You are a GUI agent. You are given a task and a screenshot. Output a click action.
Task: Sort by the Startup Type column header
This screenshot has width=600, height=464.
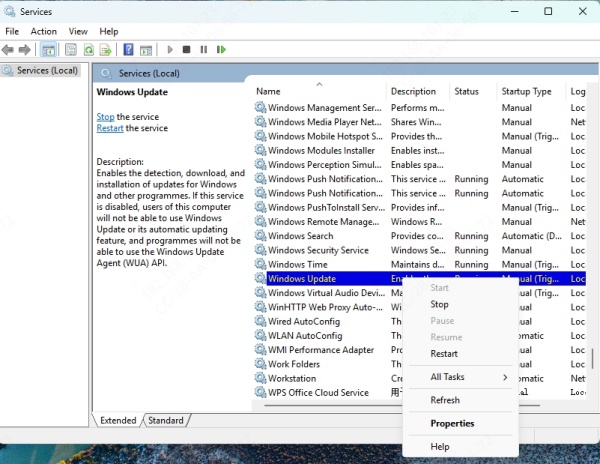[531, 91]
